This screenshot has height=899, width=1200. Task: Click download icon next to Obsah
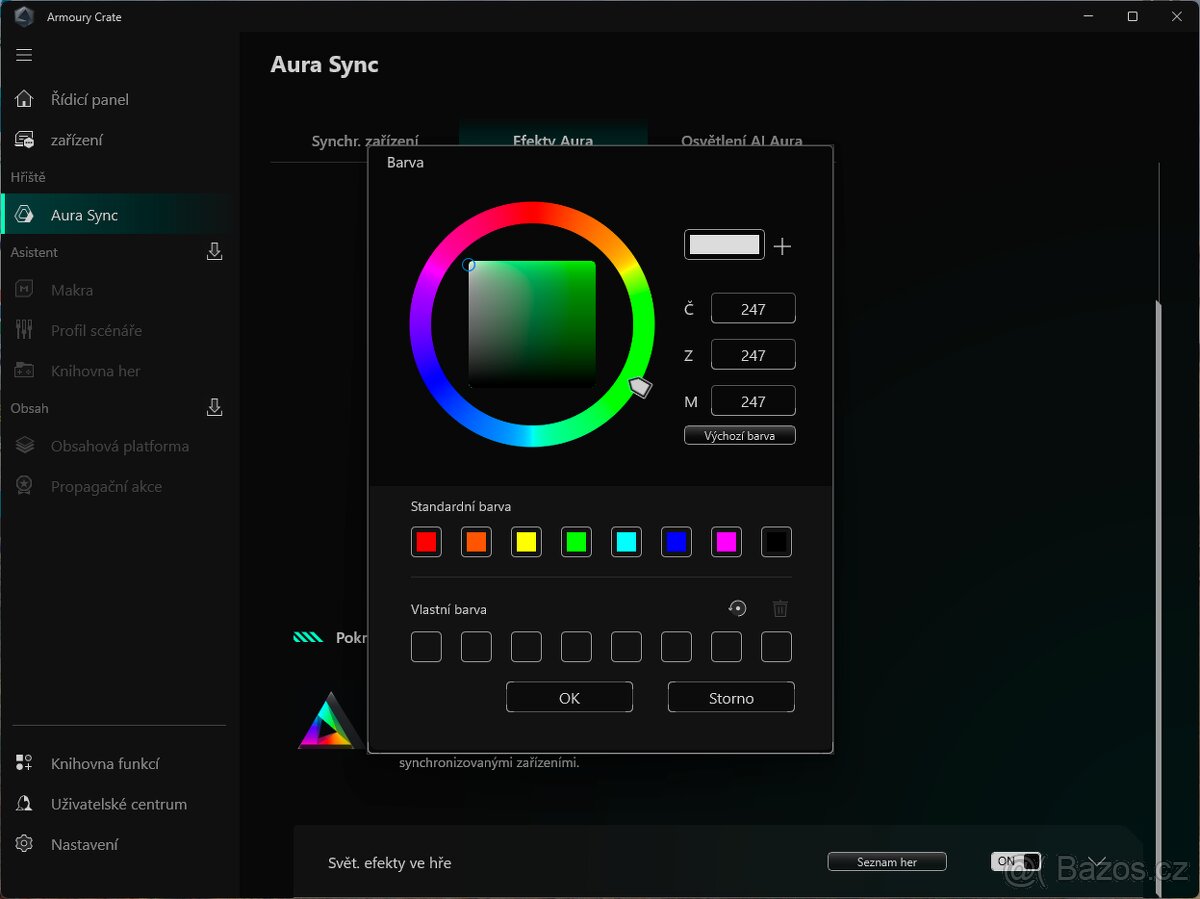214,408
